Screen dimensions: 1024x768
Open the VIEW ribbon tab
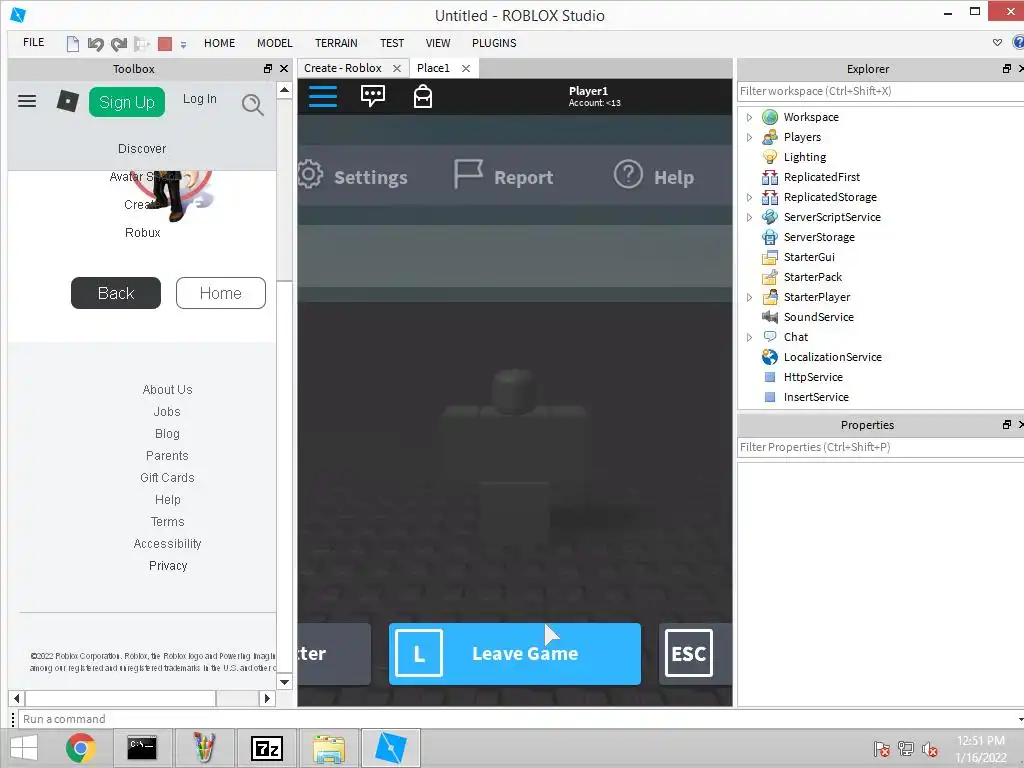(438, 43)
